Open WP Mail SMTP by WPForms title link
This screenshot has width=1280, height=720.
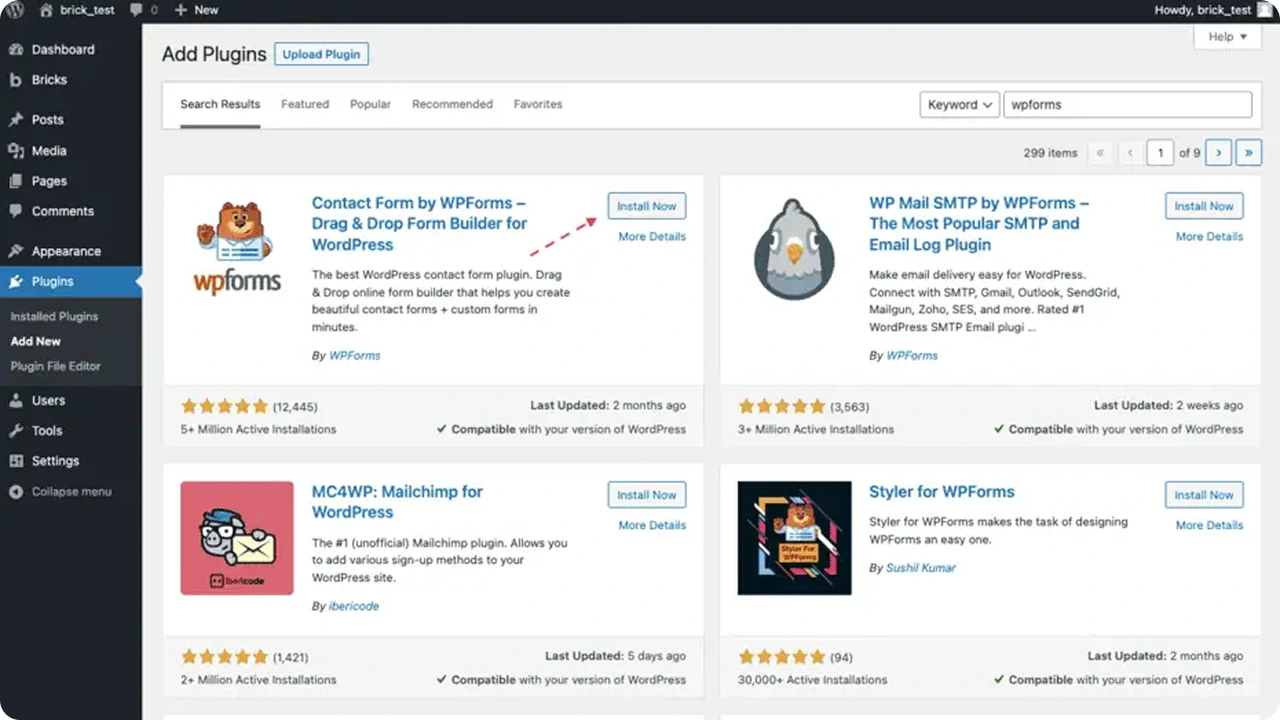point(979,224)
